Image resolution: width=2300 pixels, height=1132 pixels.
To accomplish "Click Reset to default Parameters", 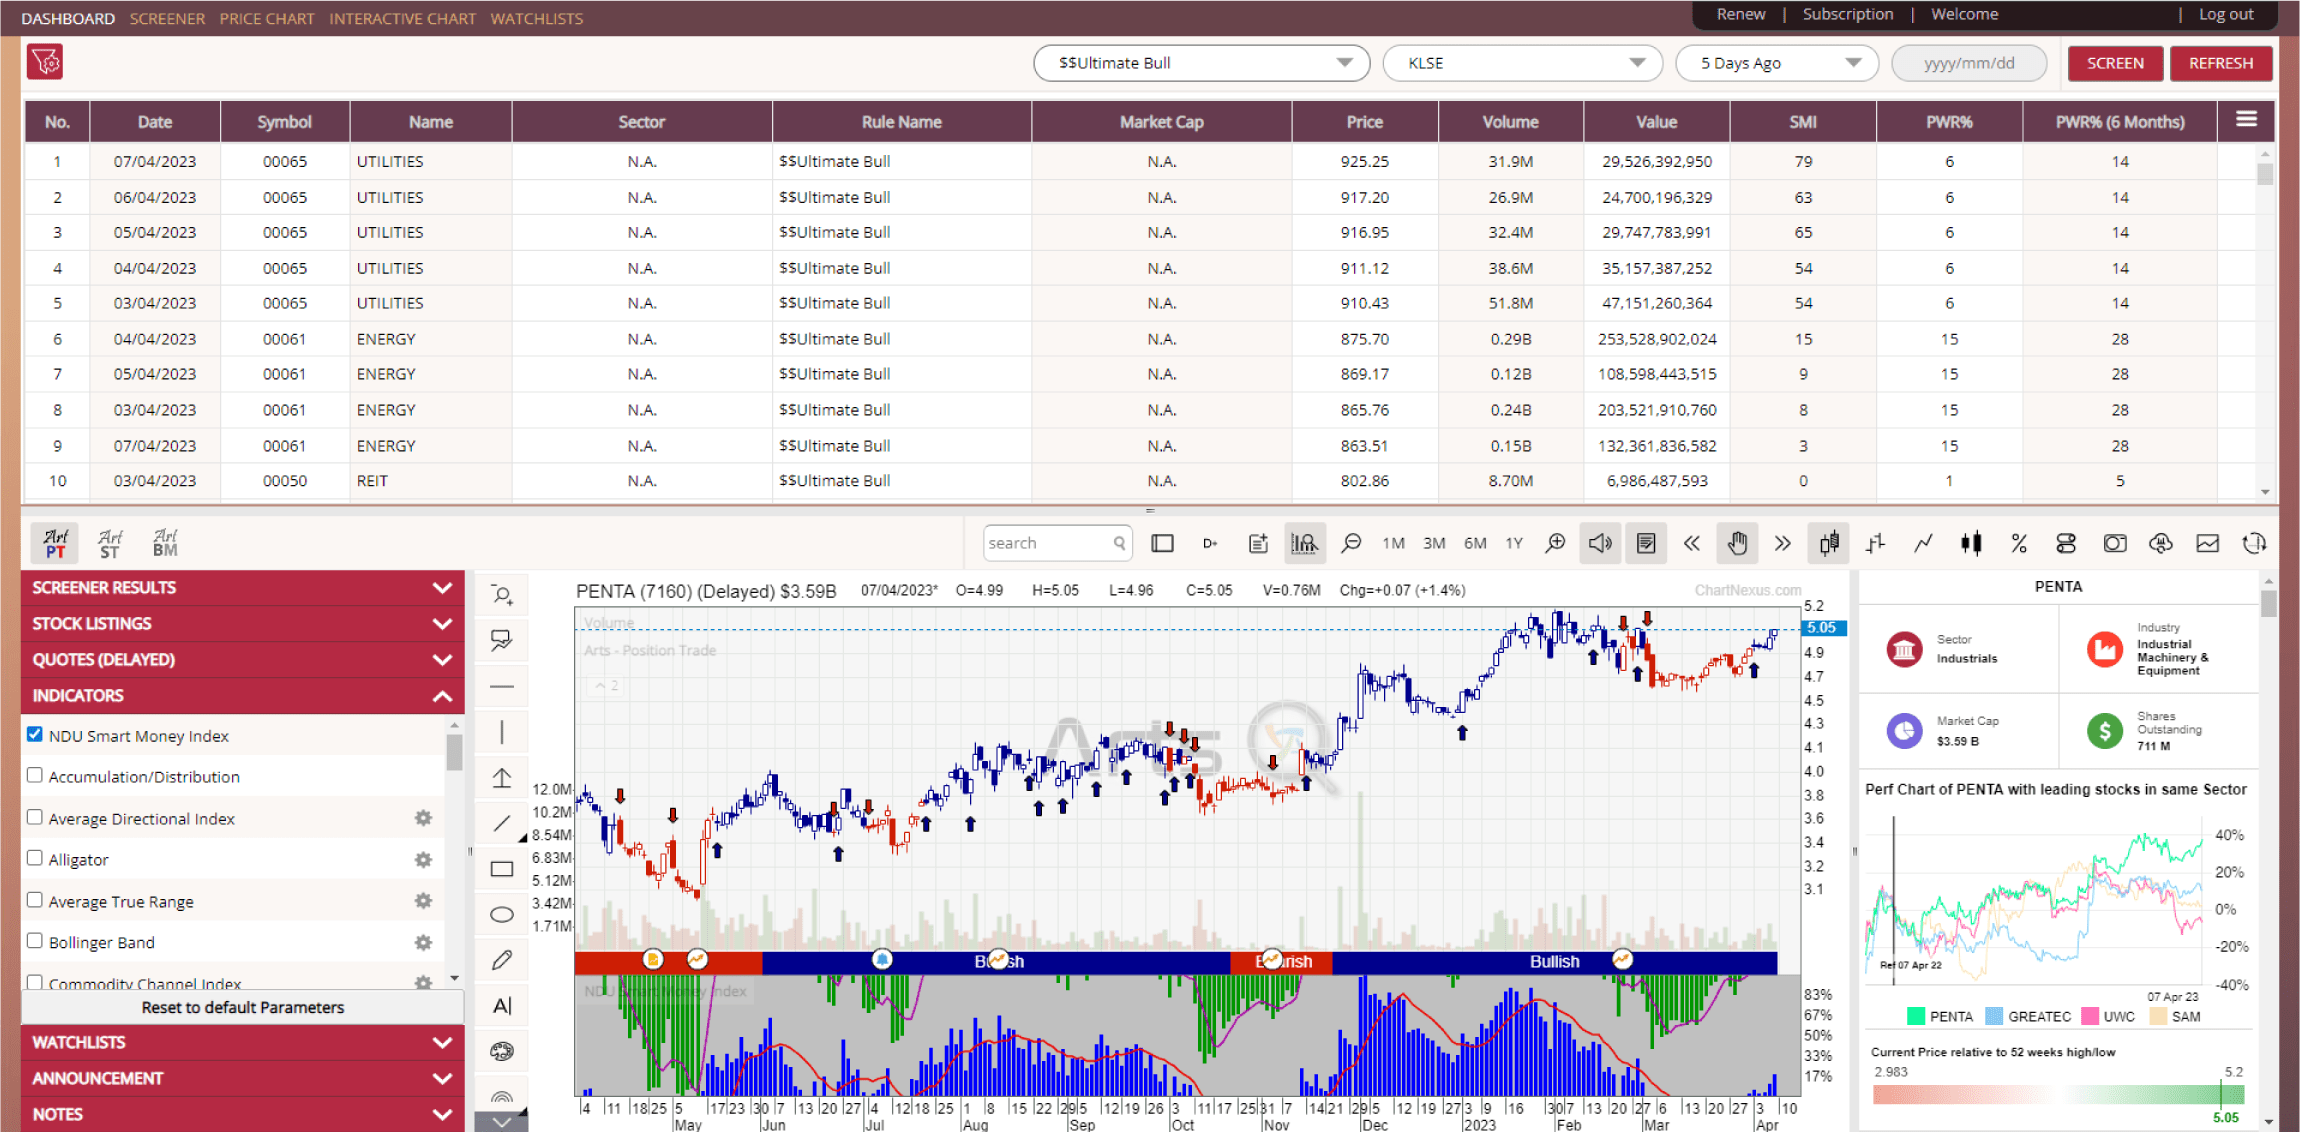I will pyautogui.click(x=242, y=1007).
